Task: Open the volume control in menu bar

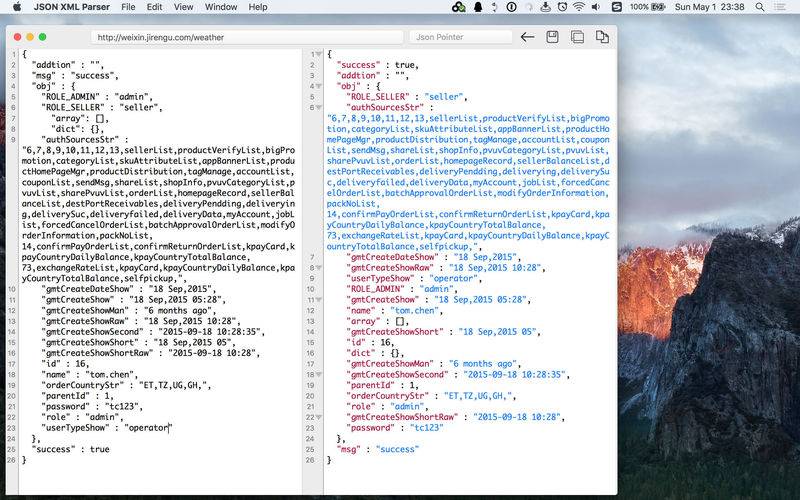Action: click(x=595, y=7)
